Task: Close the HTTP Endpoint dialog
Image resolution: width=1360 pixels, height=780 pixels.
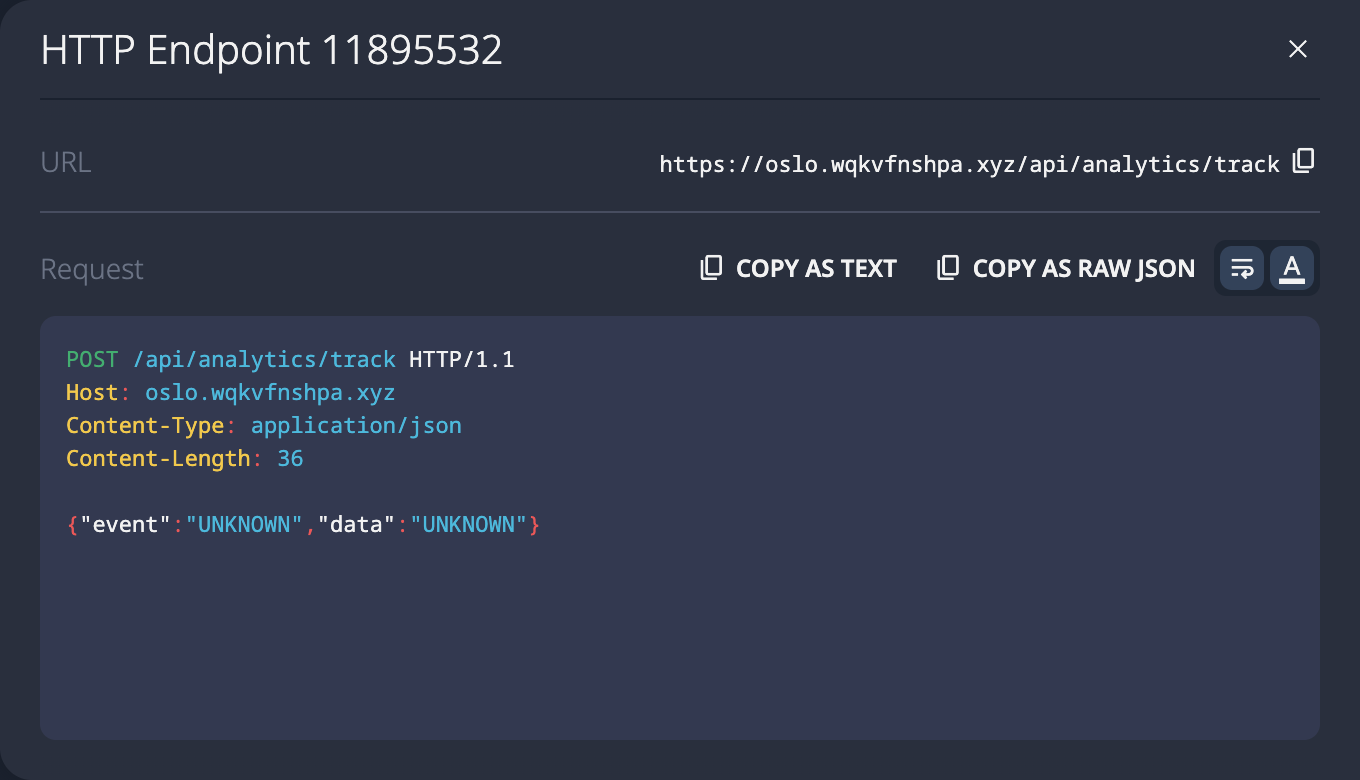Action: tap(1298, 50)
